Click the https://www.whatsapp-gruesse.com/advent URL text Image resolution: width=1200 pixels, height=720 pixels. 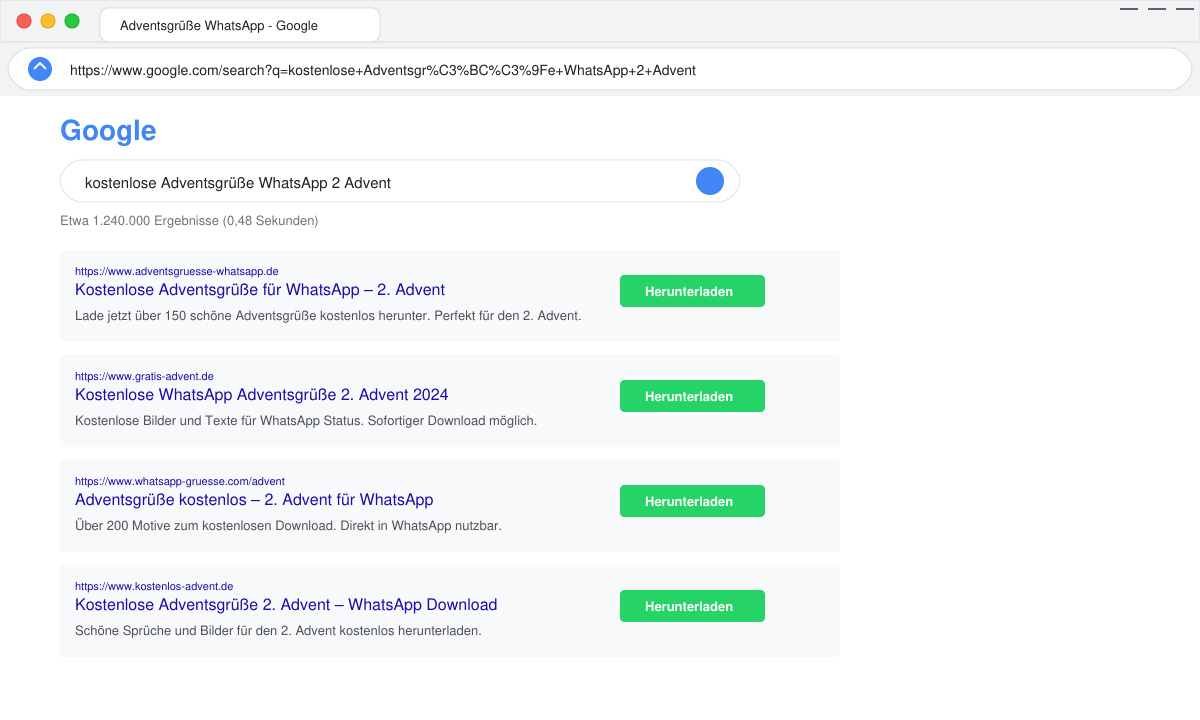[x=180, y=481]
